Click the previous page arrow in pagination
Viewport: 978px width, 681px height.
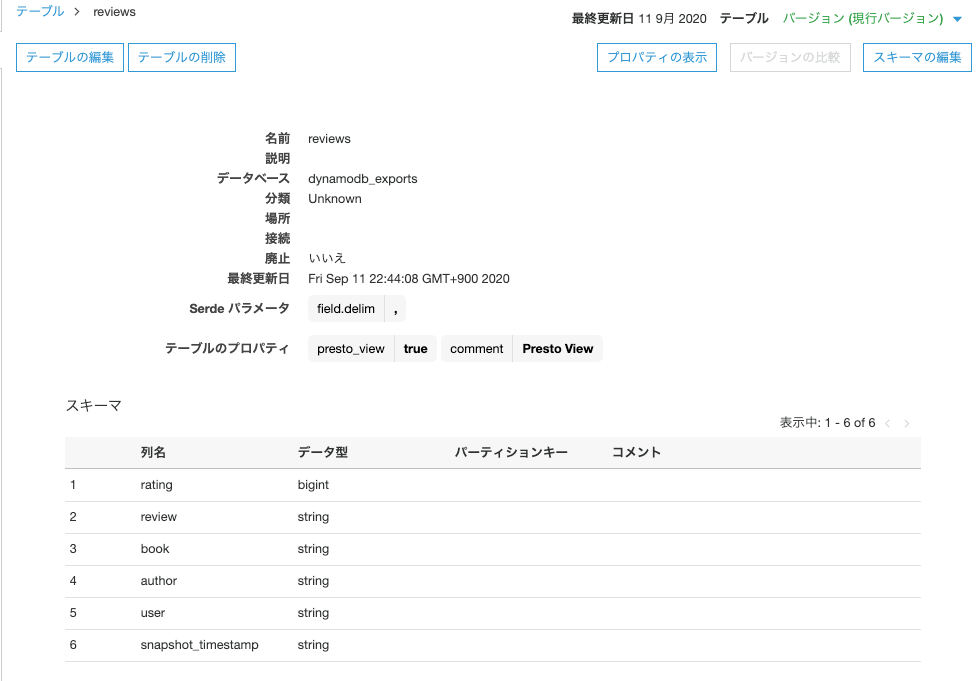(886, 423)
